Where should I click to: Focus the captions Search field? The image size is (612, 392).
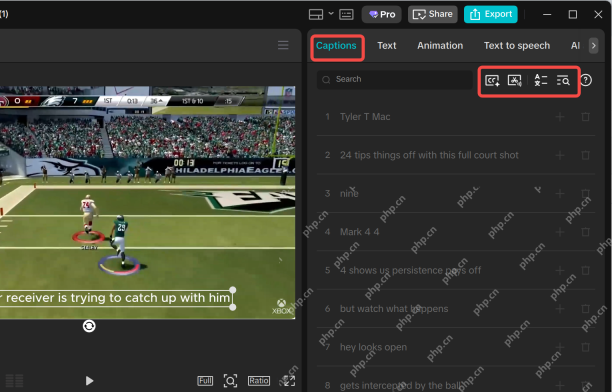pyautogui.click(x=395, y=80)
